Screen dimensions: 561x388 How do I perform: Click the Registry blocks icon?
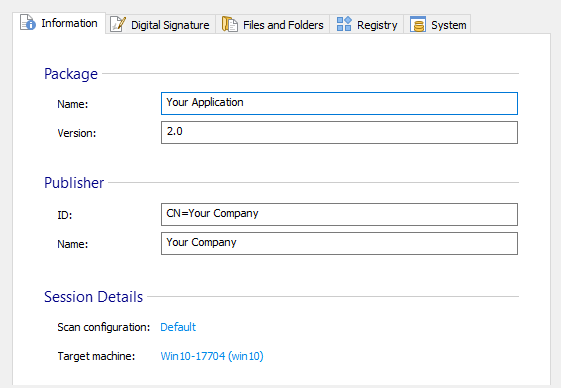(x=344, y=24)
